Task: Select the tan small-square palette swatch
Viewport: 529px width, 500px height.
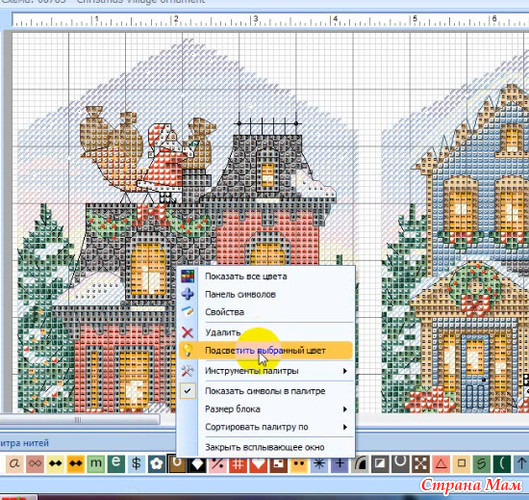Action: 461,464
